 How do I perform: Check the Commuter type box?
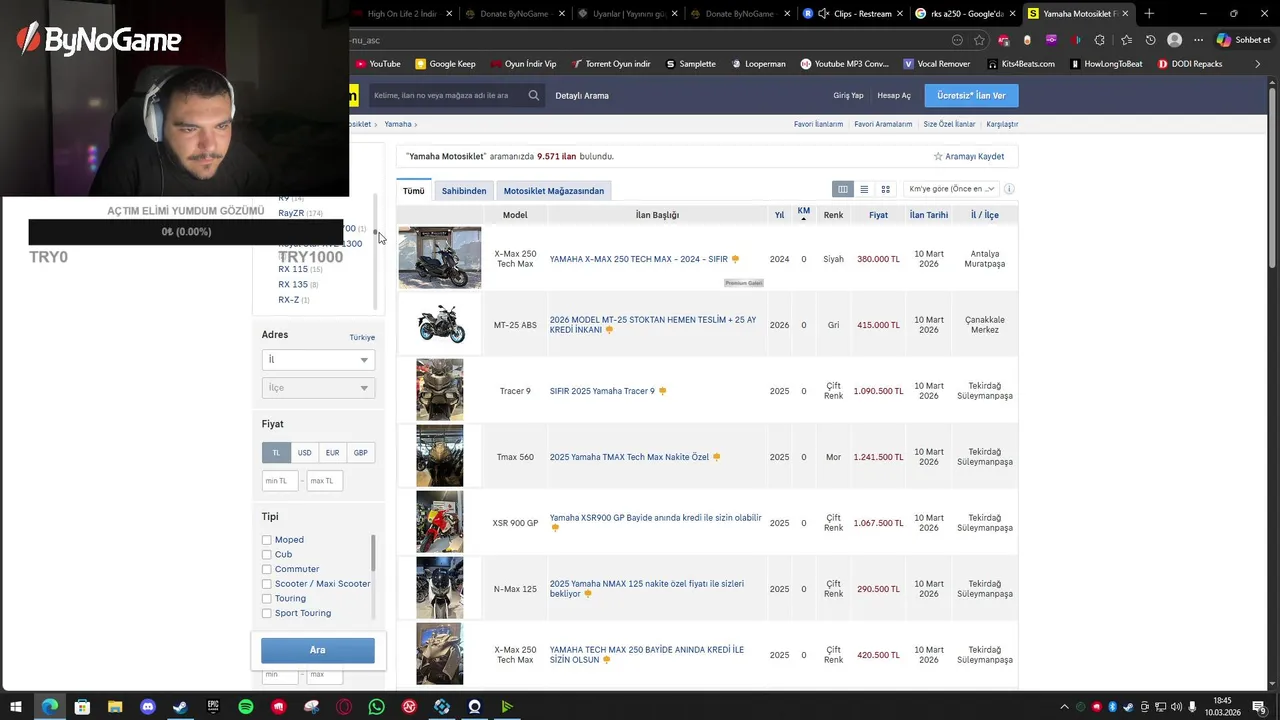click(x=267, y=569)
